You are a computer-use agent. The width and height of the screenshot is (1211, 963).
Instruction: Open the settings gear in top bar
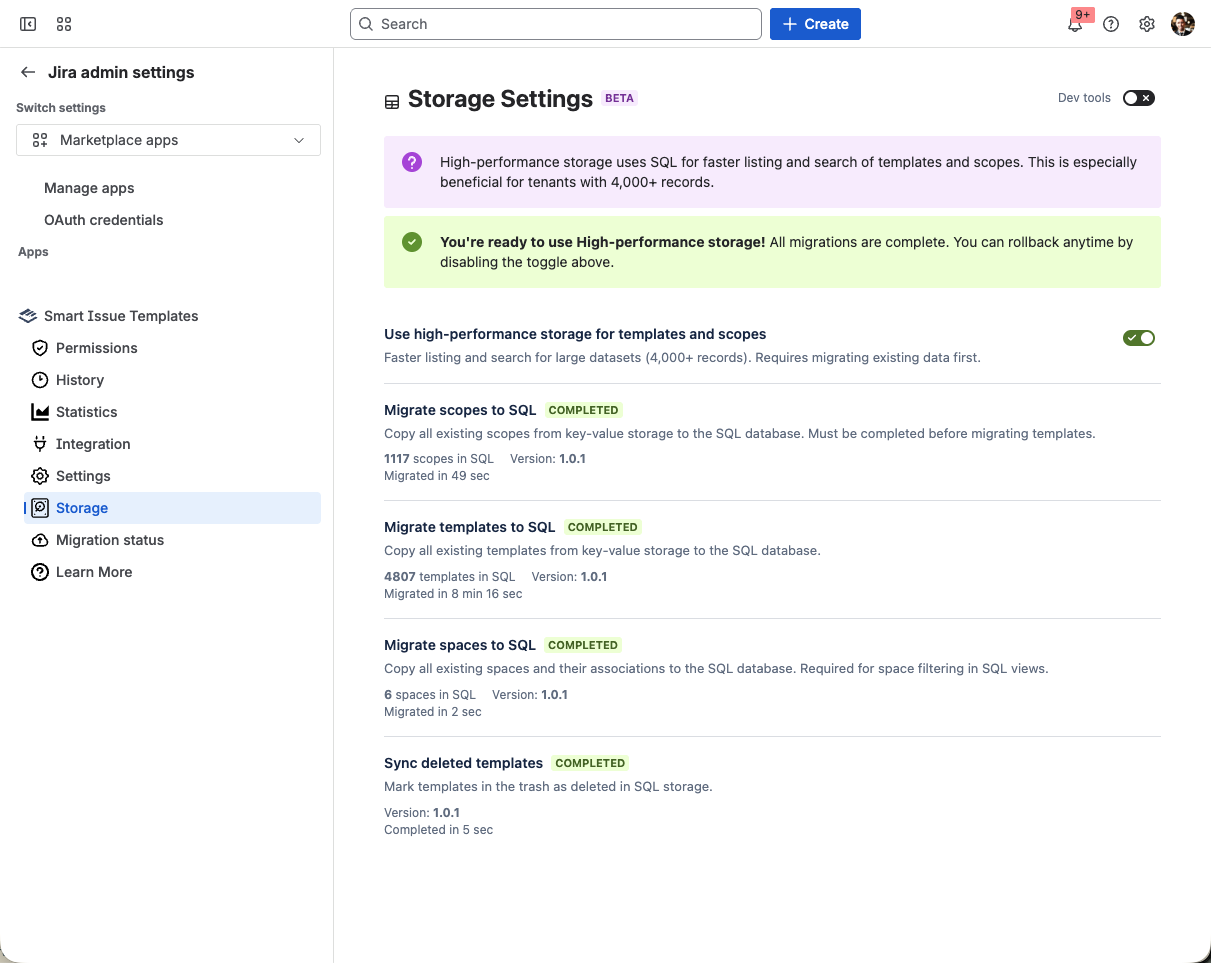1147,24
